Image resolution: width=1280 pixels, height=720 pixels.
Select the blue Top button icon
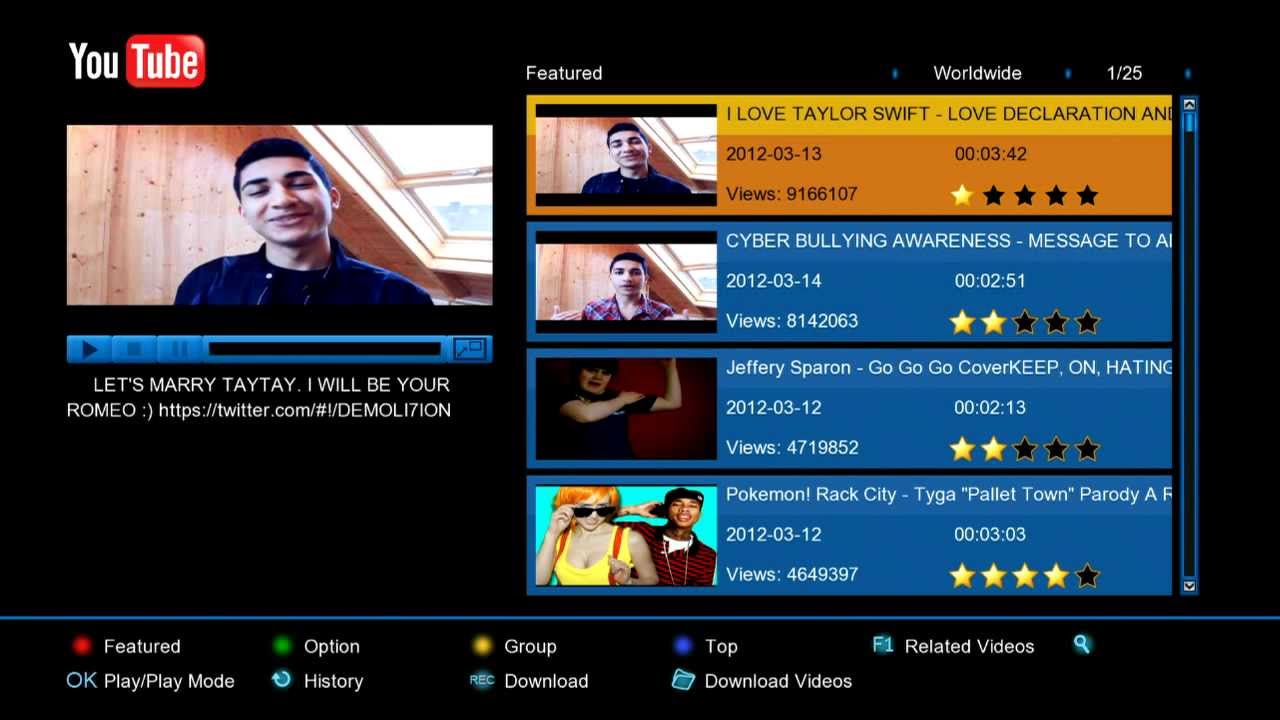[683, 646]
